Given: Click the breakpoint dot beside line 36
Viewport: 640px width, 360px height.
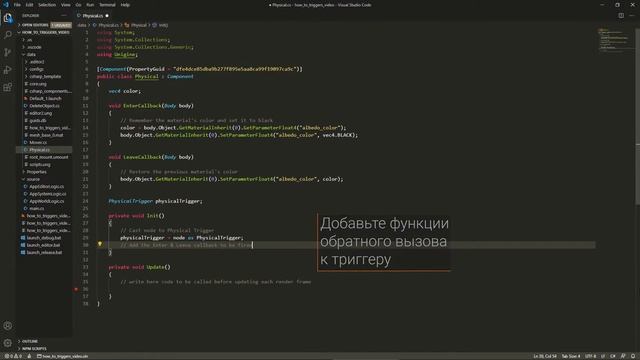Looking at the screenshot, I should [x=76, y=289].
